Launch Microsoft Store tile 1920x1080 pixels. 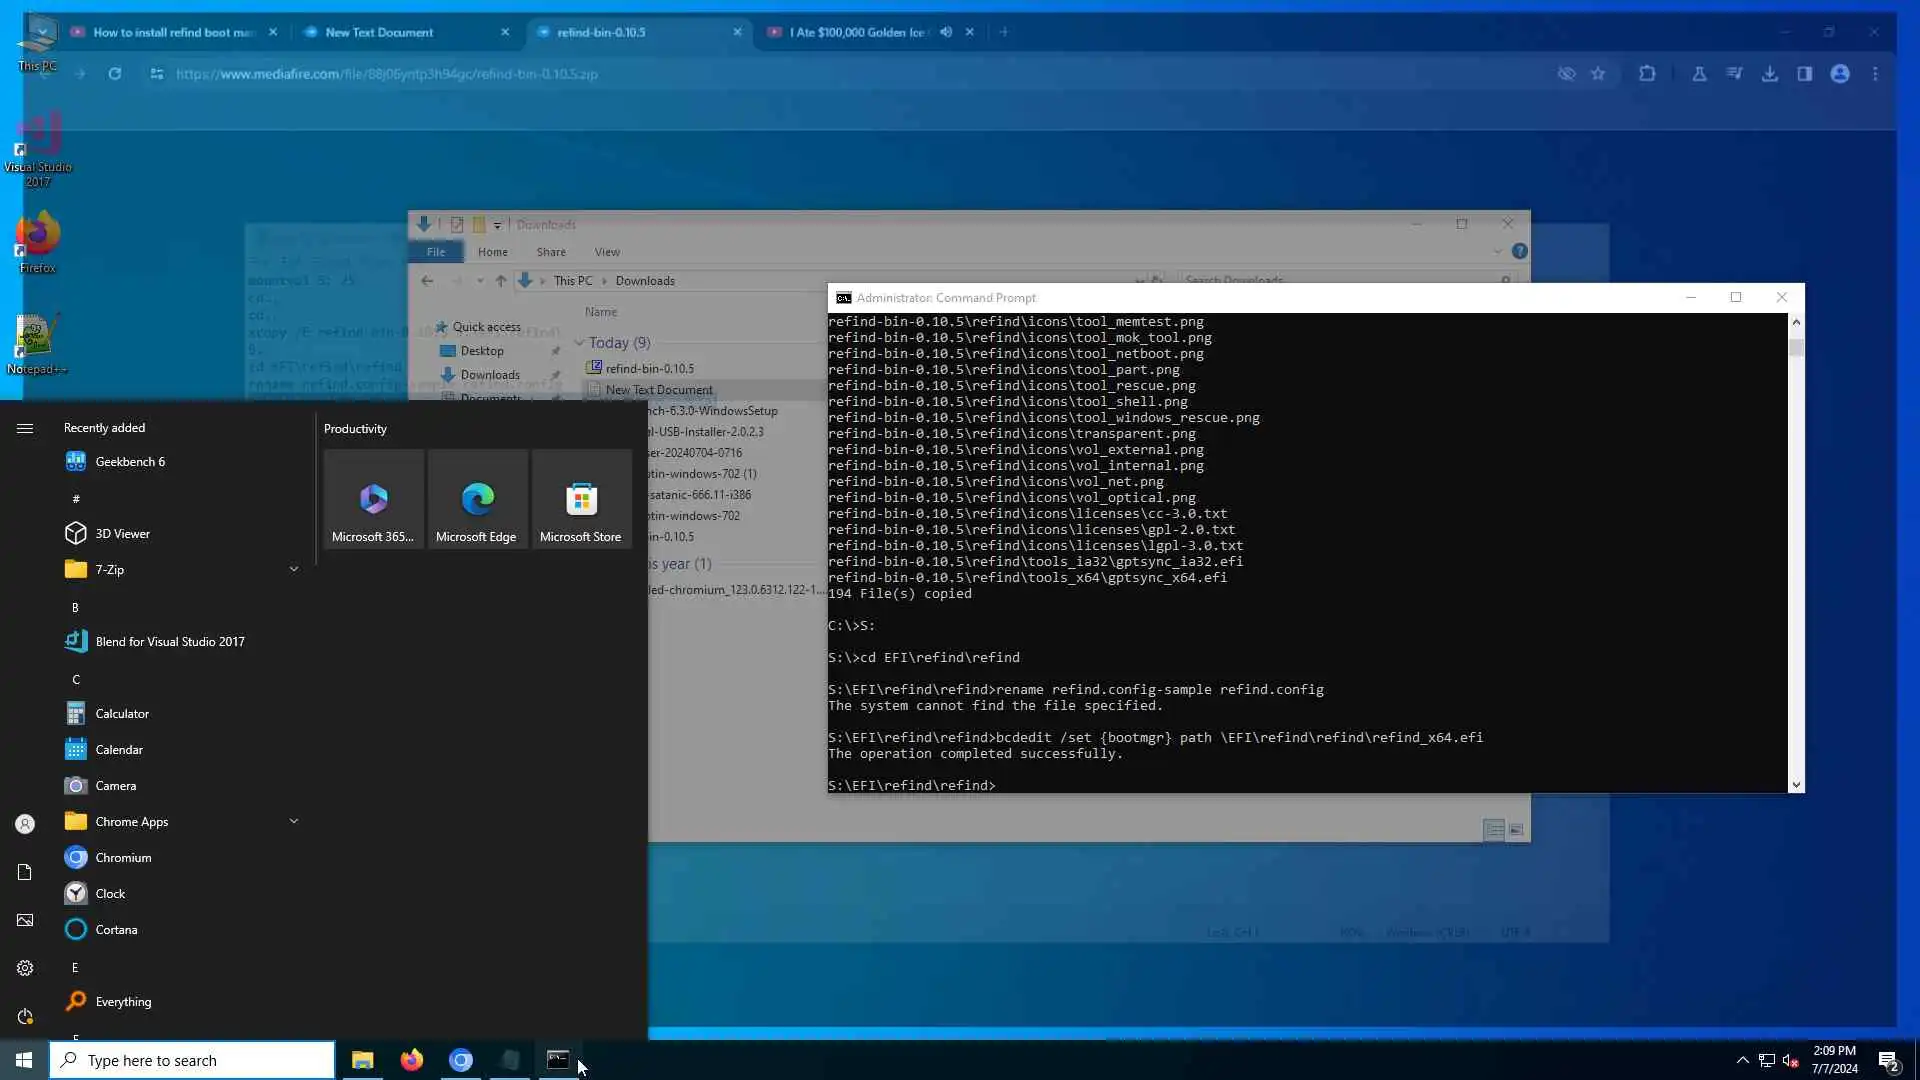[580, 499]
